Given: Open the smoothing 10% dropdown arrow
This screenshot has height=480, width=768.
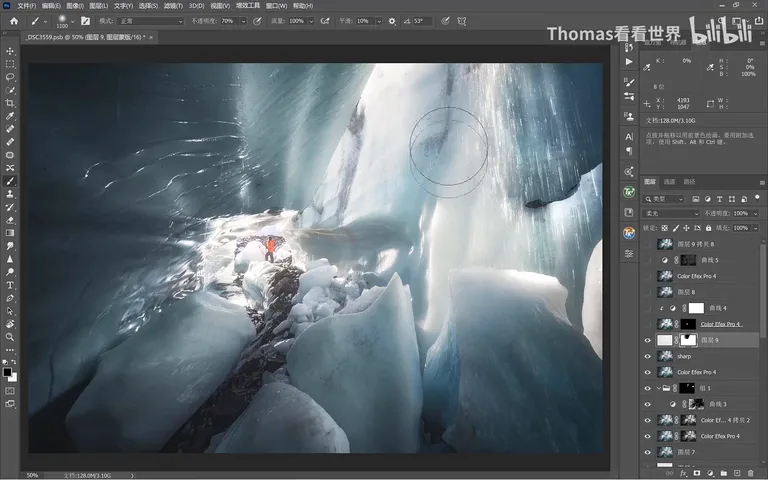Looking at the screenshot, I should click(x=379, y=22).
